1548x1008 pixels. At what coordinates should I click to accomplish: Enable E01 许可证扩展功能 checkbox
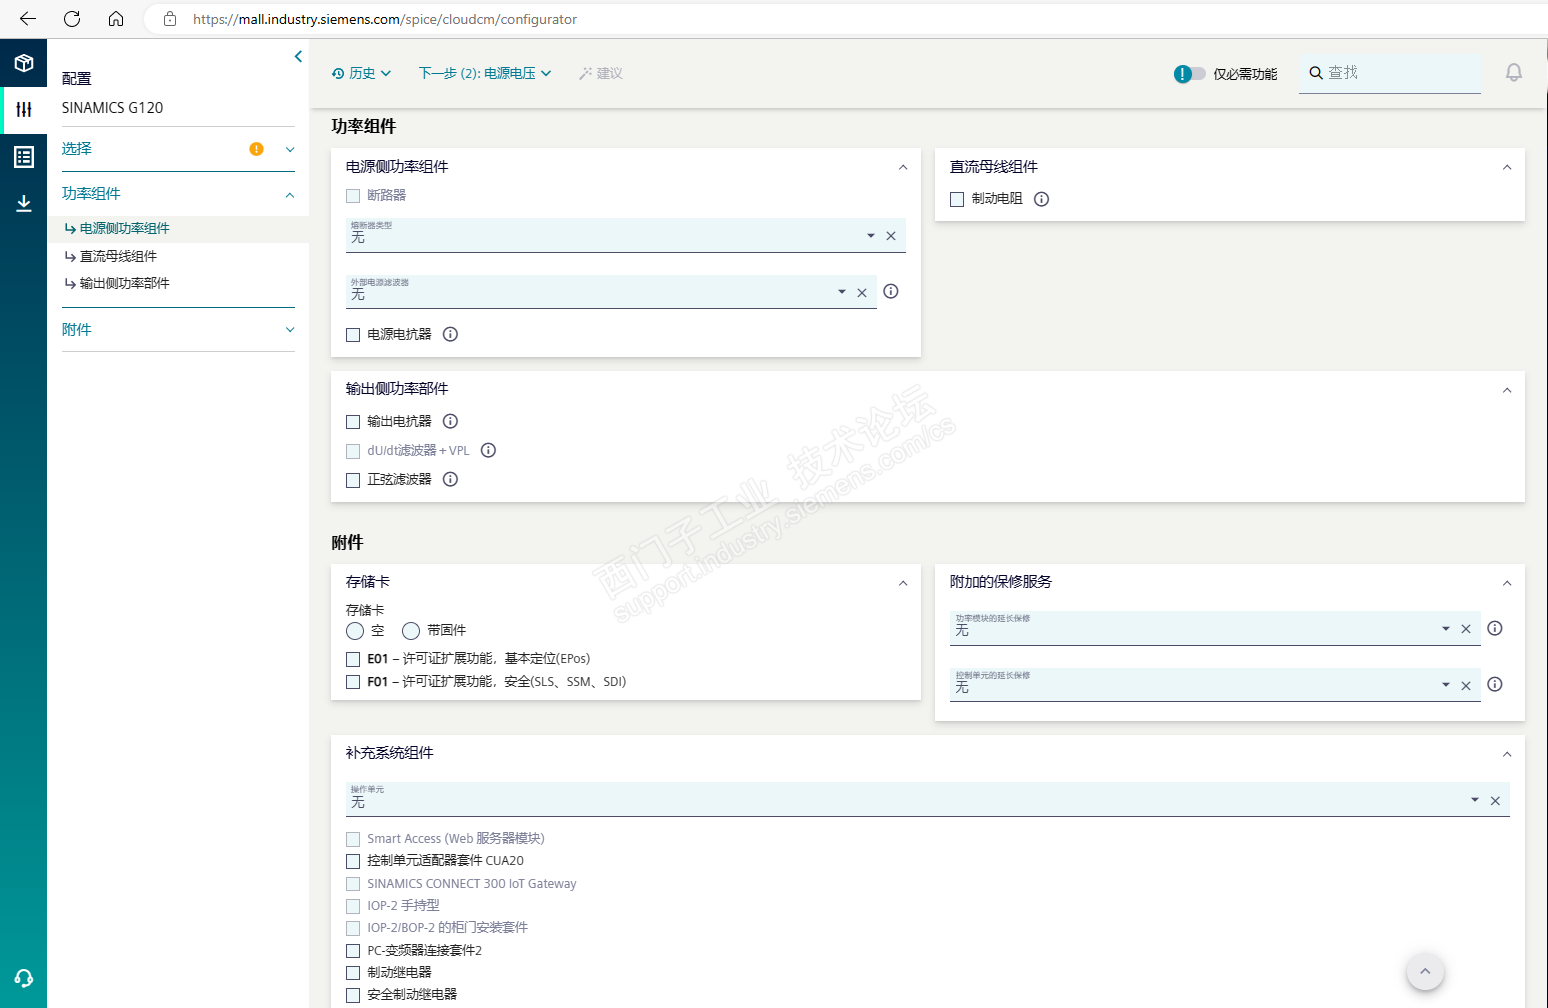pyautogui.click(x=353, y=659)
